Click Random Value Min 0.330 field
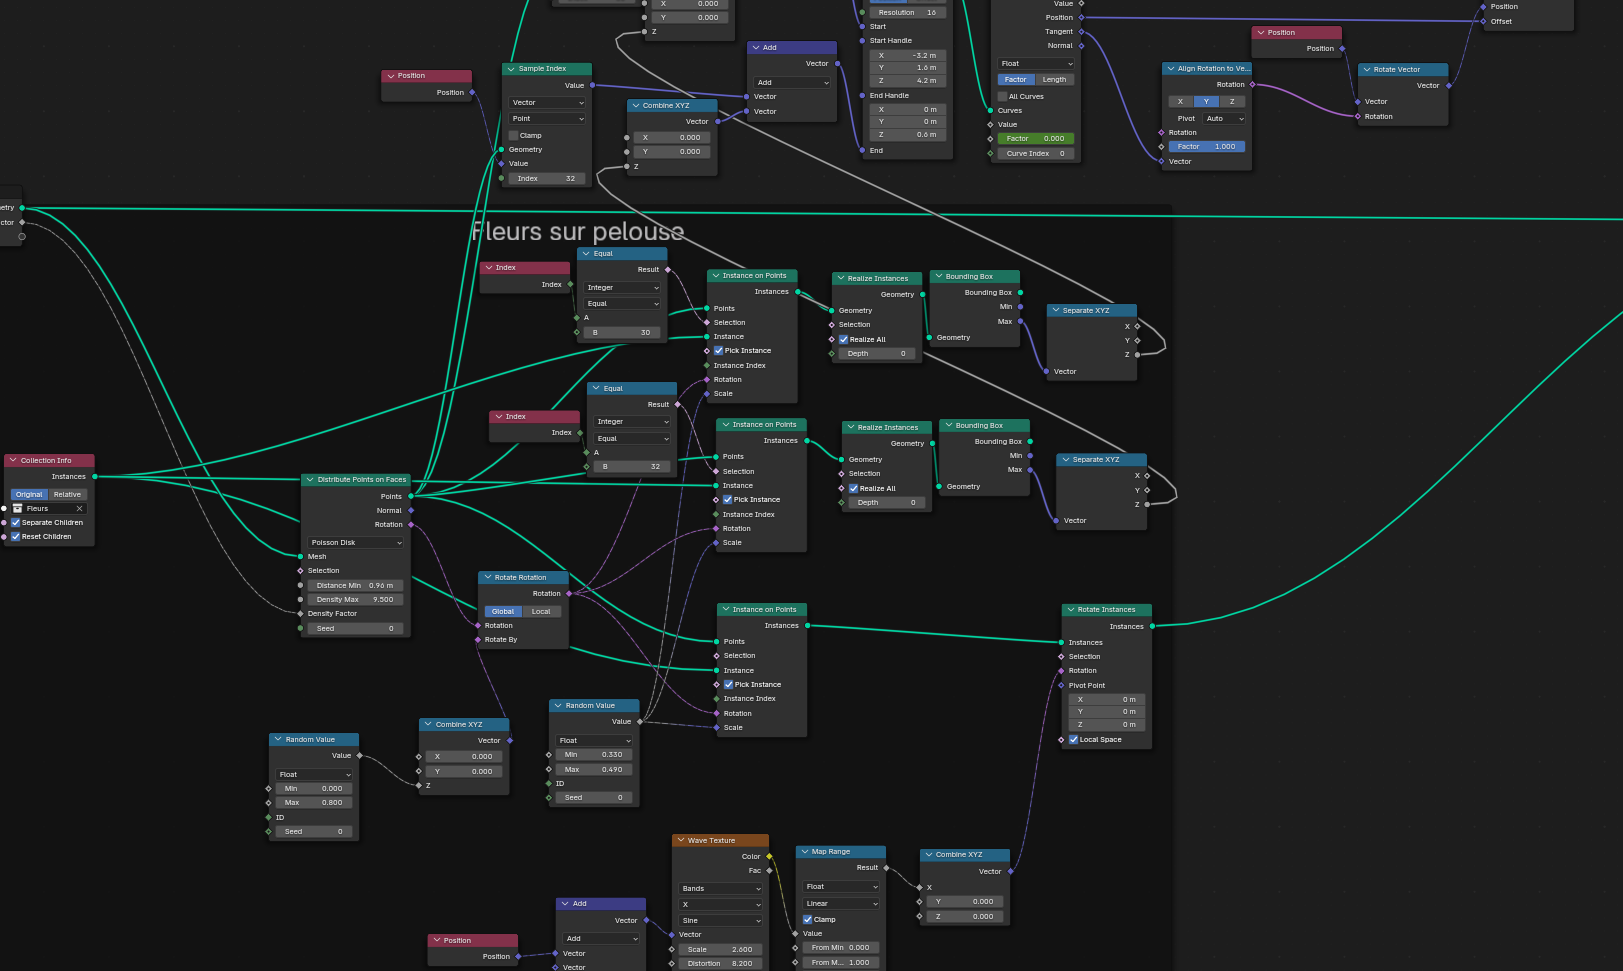This screenshot has width=1623, height=971. tap(594, 754)
